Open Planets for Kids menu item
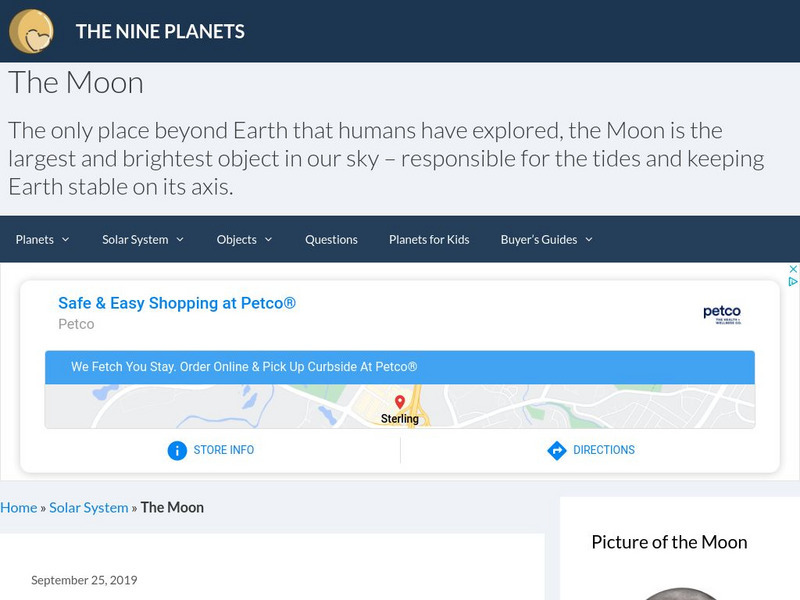Screen dimensions: 800x600 coord(429,239)
